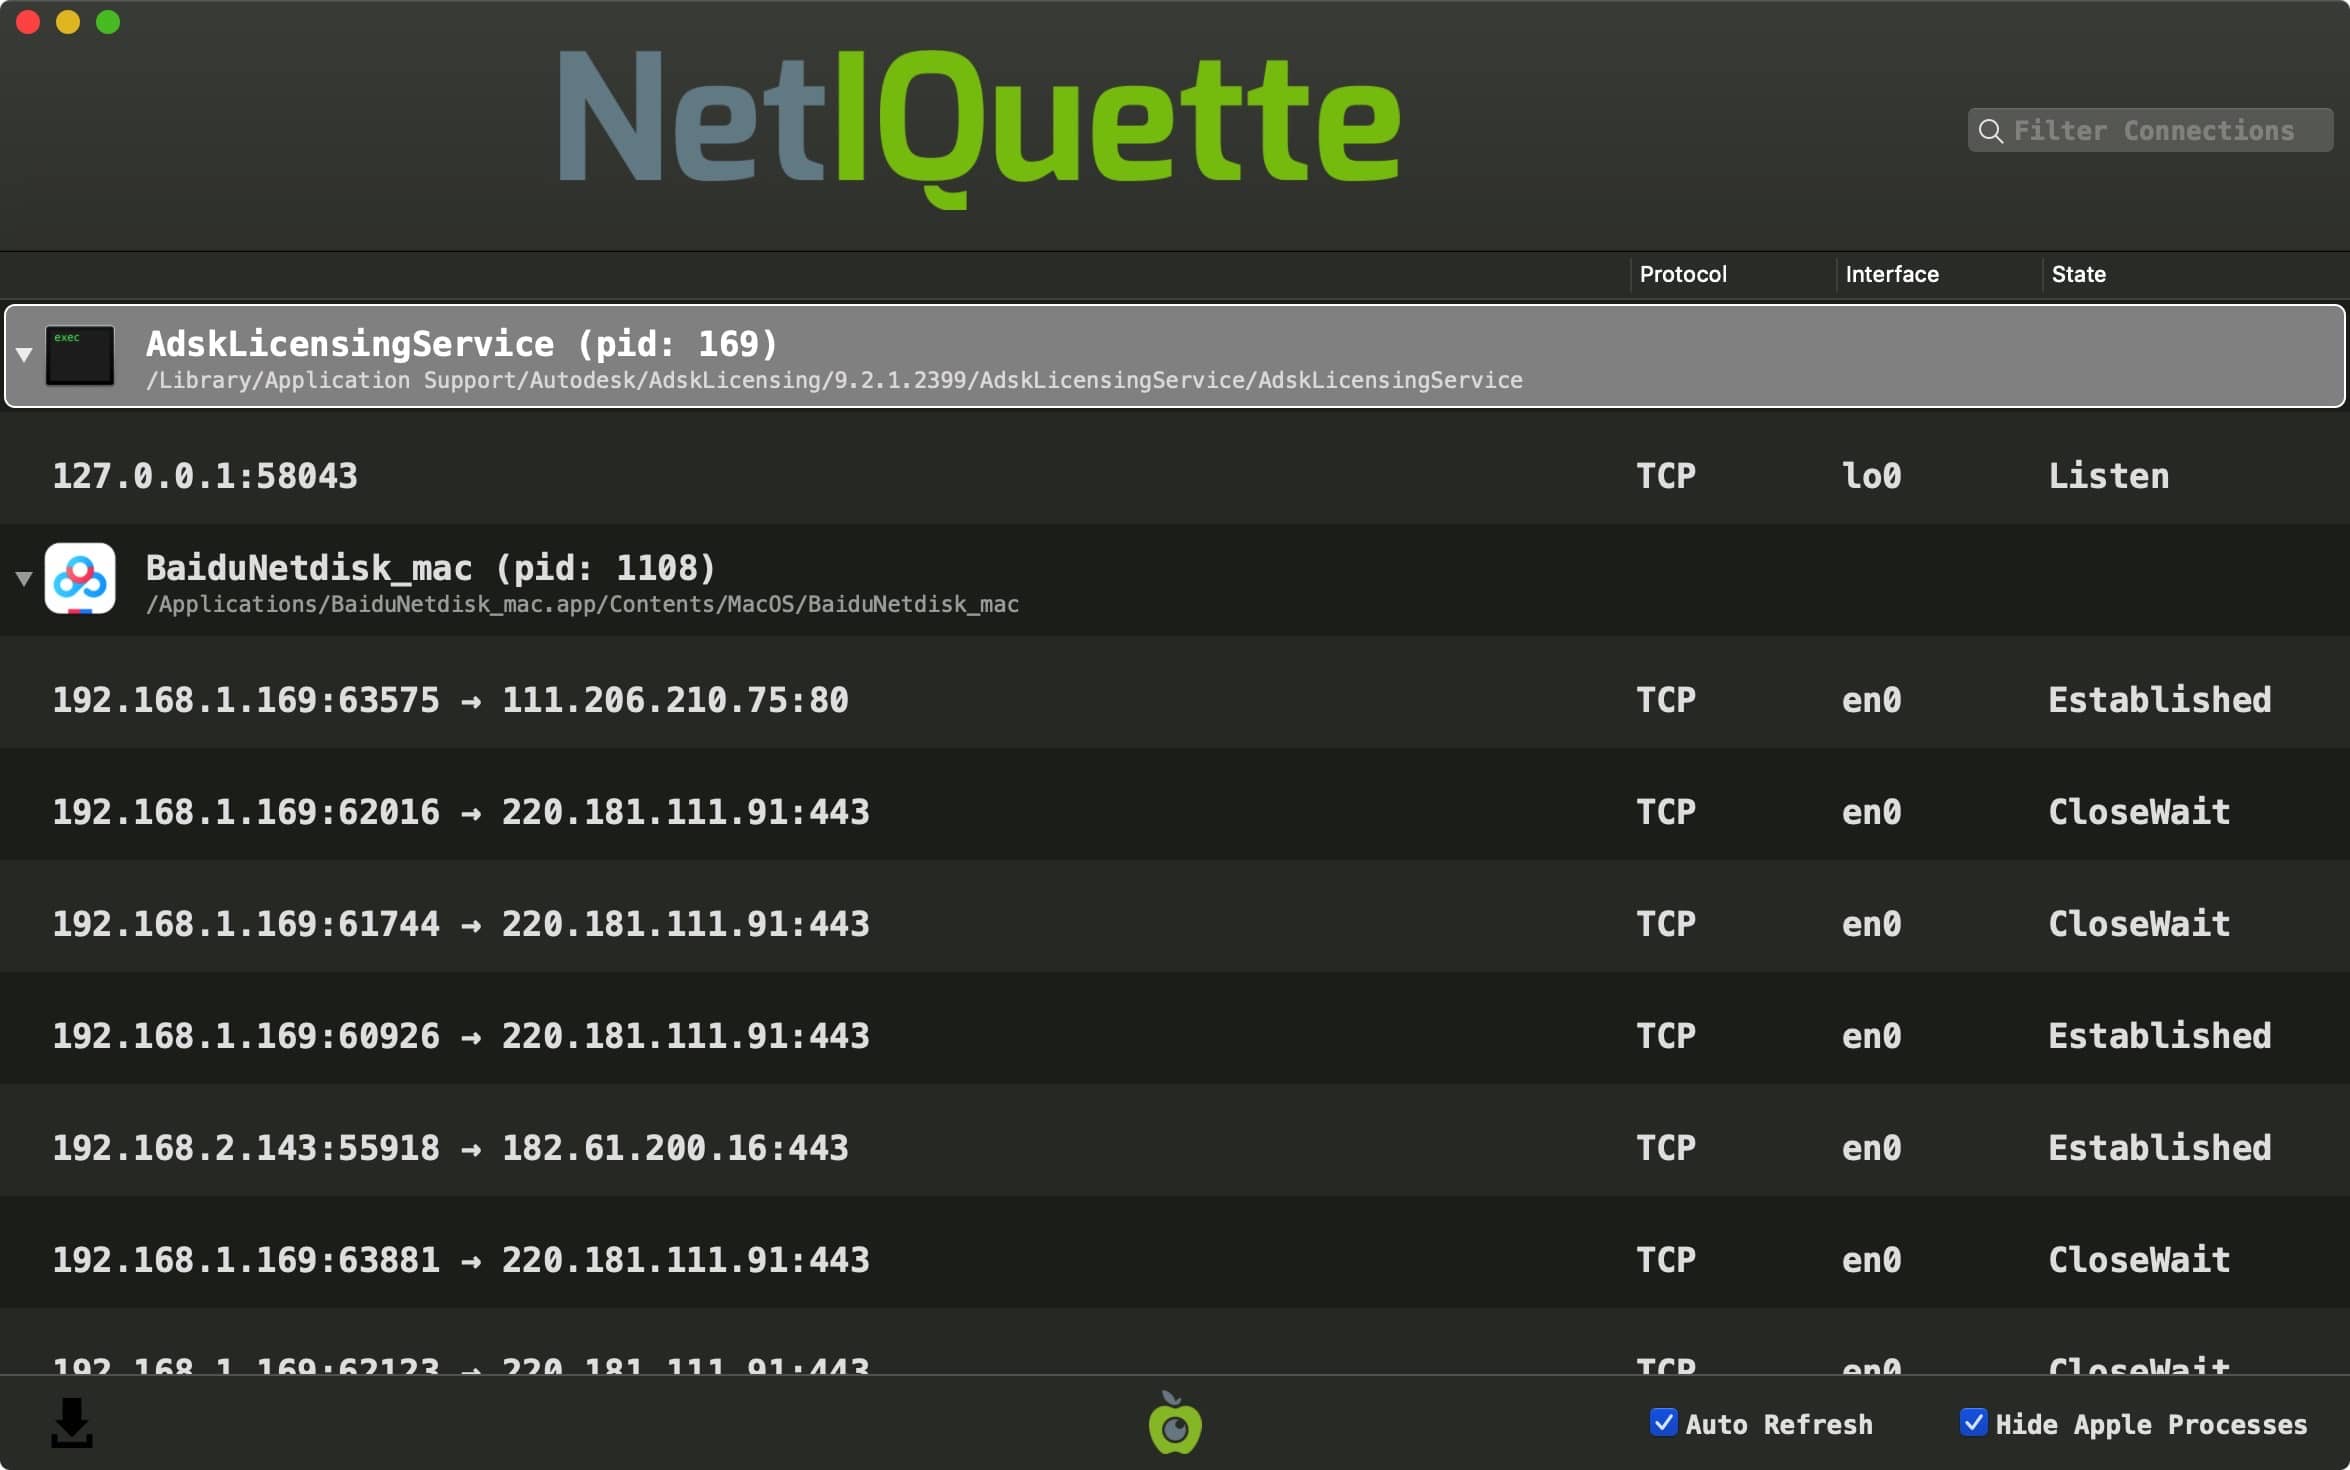2350x1470 pixels.
Task: Click the AdskLicensingService exec terminal icon
Action: click(80, 356)
